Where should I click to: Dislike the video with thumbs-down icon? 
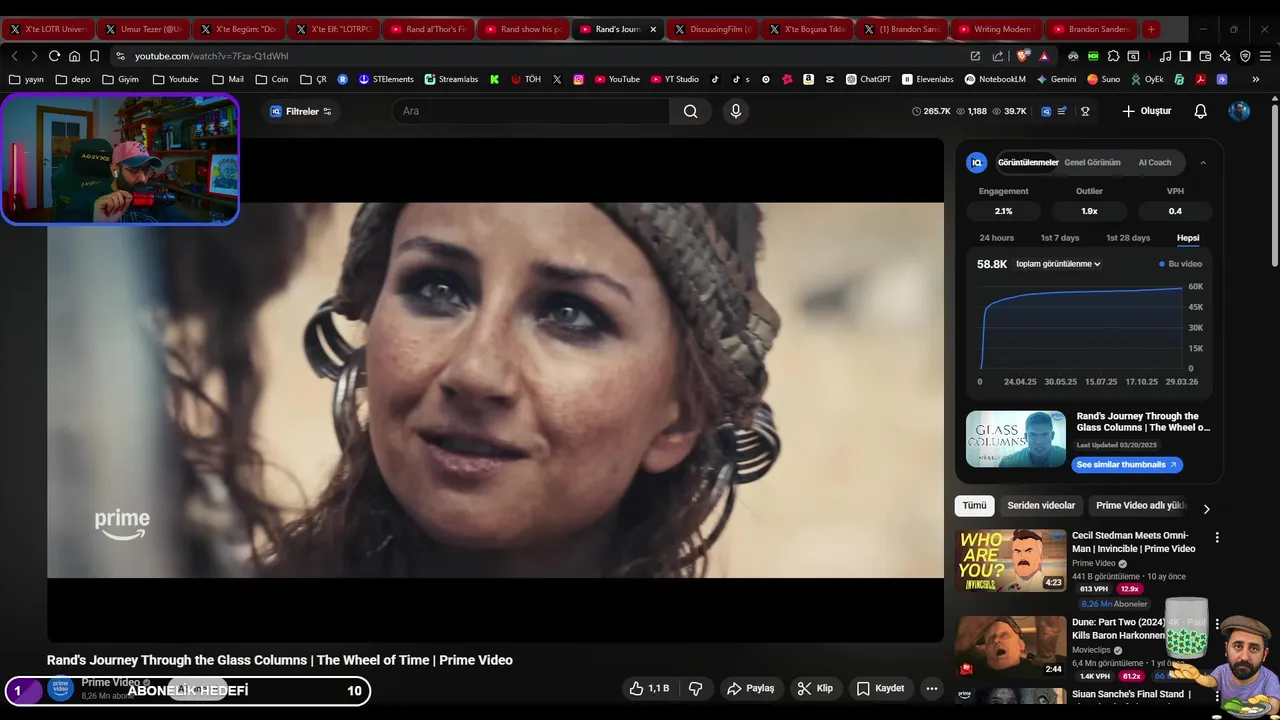tap(695, 688)
